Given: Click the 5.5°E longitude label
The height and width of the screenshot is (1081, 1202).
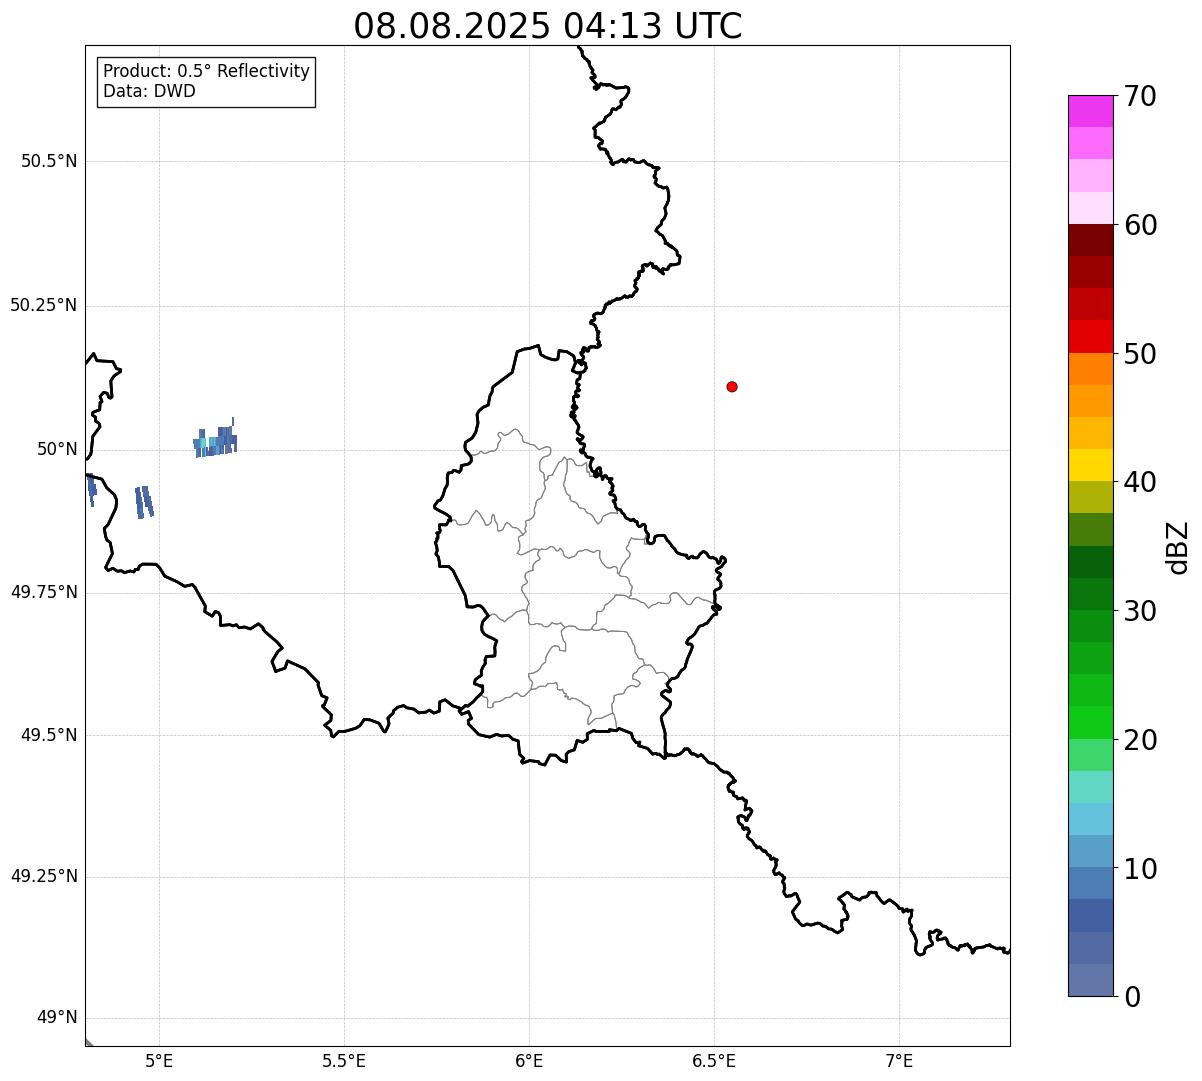Looking at the screenshot, I should [x=344, y=1060].
